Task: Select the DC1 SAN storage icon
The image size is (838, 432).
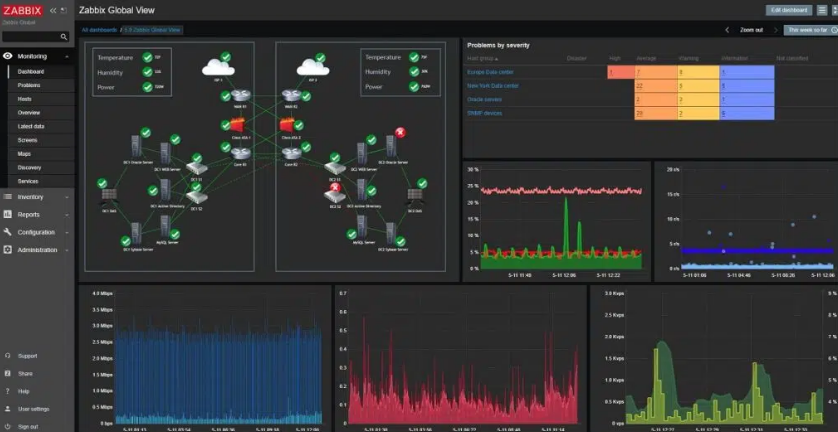Action: click(110, 196)
